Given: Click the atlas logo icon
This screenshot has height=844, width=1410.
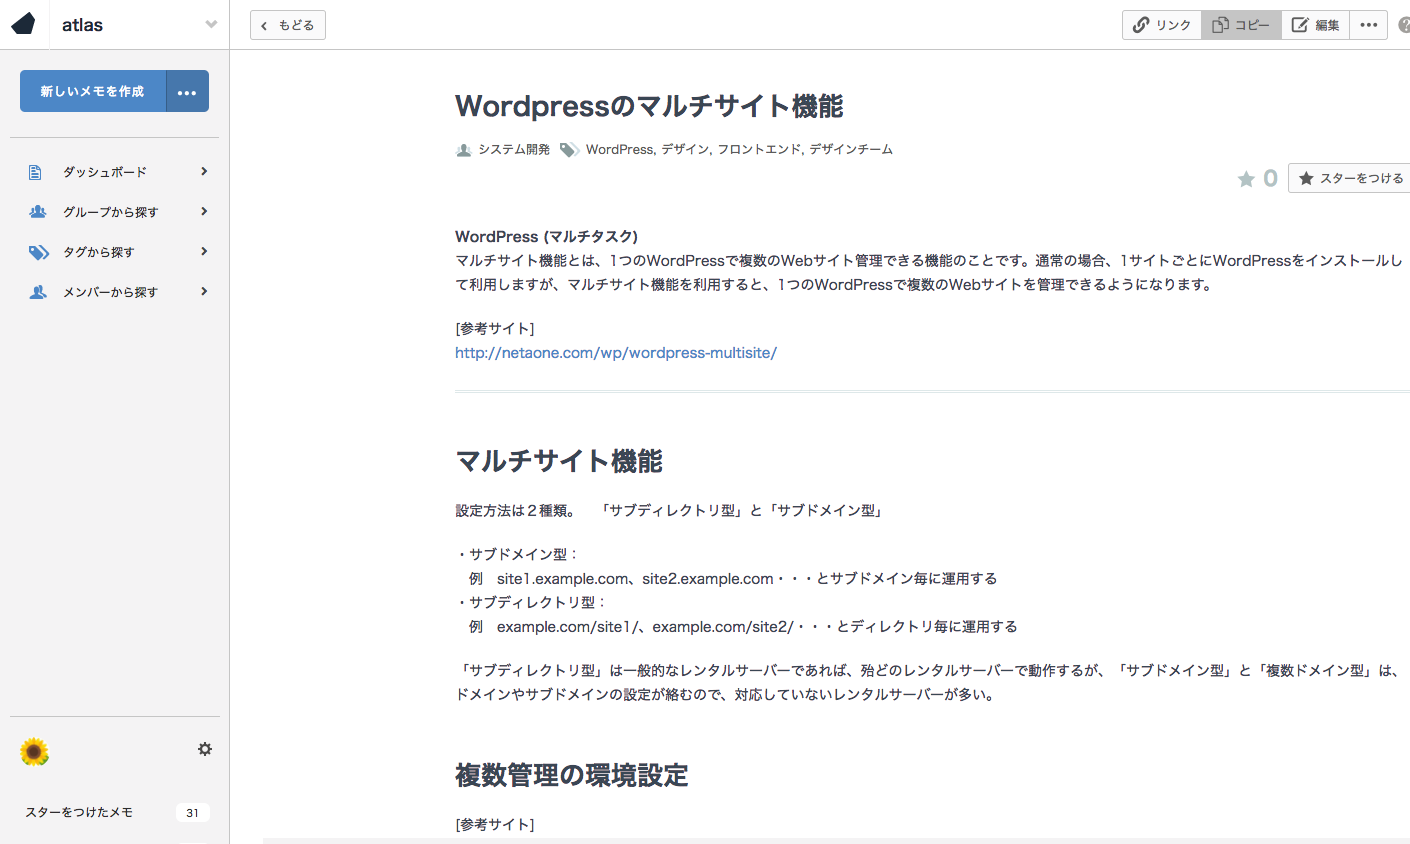Looking at the screenshot, I should pos(23,24).
